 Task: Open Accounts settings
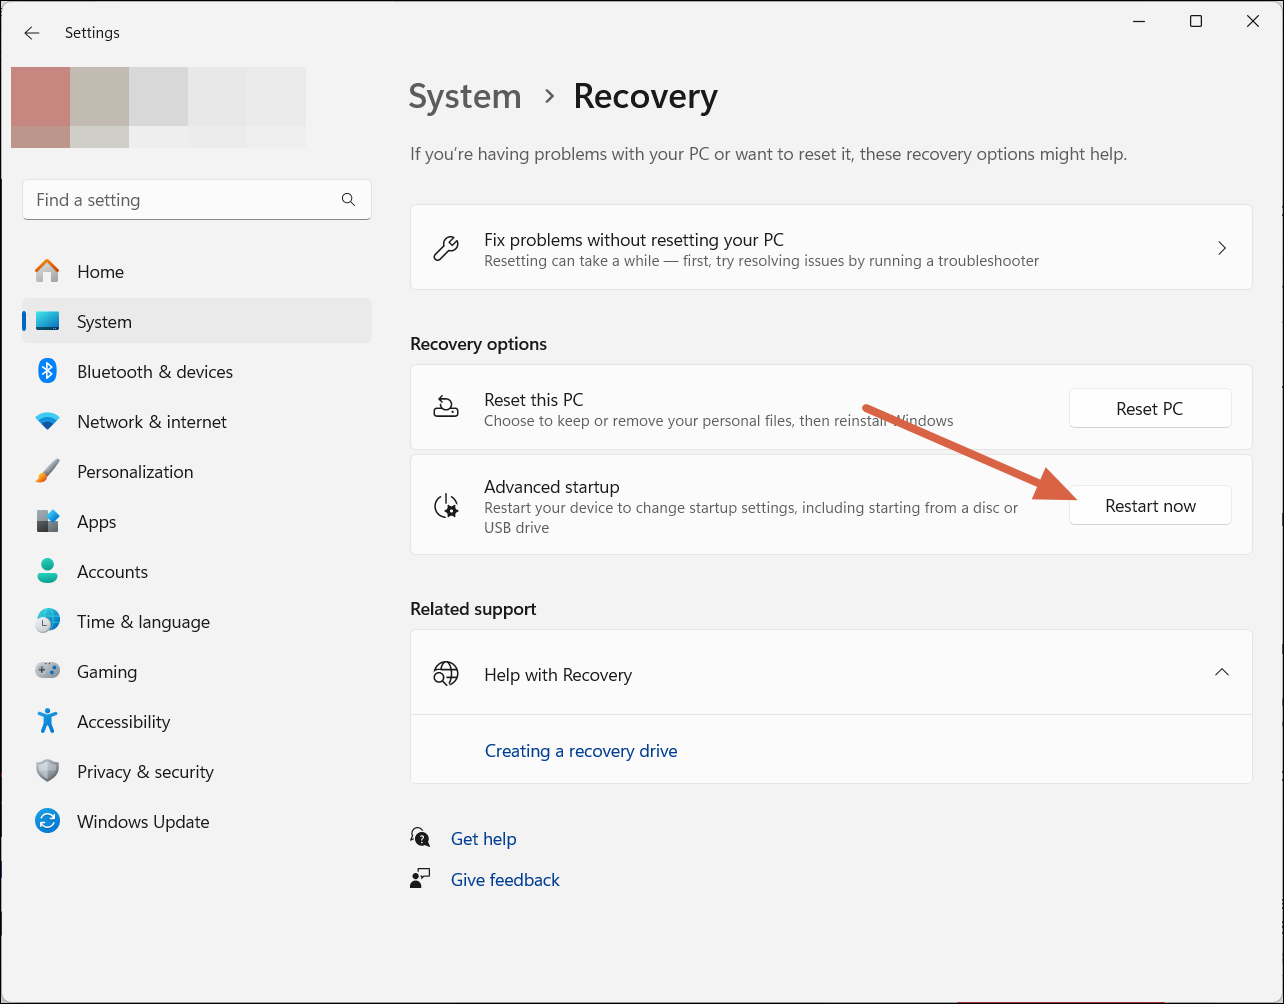[112, 571]
